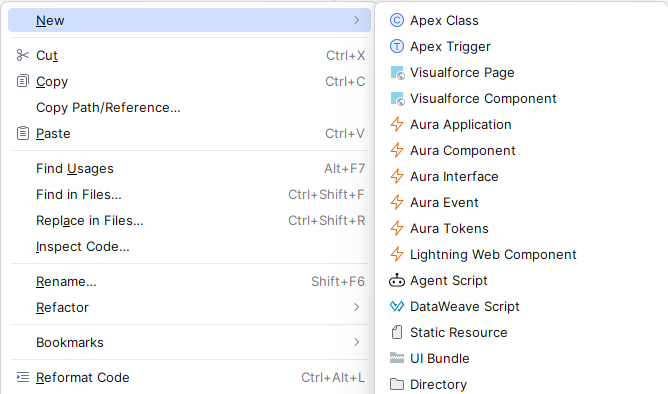Click the Paste clipboard icon
This screenshot has height=394, width=668.
[x=23, y=133]
